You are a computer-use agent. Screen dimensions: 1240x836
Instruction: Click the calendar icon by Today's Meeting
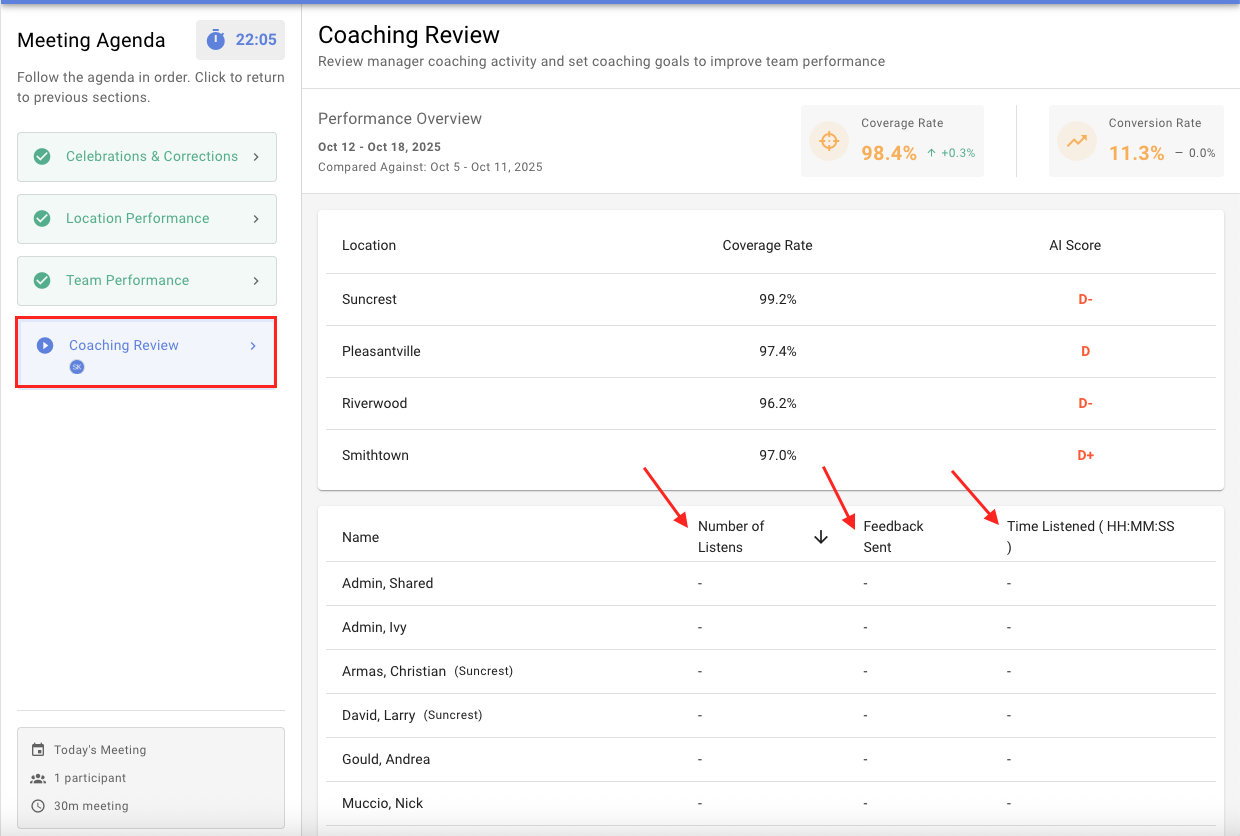point(38,750)
